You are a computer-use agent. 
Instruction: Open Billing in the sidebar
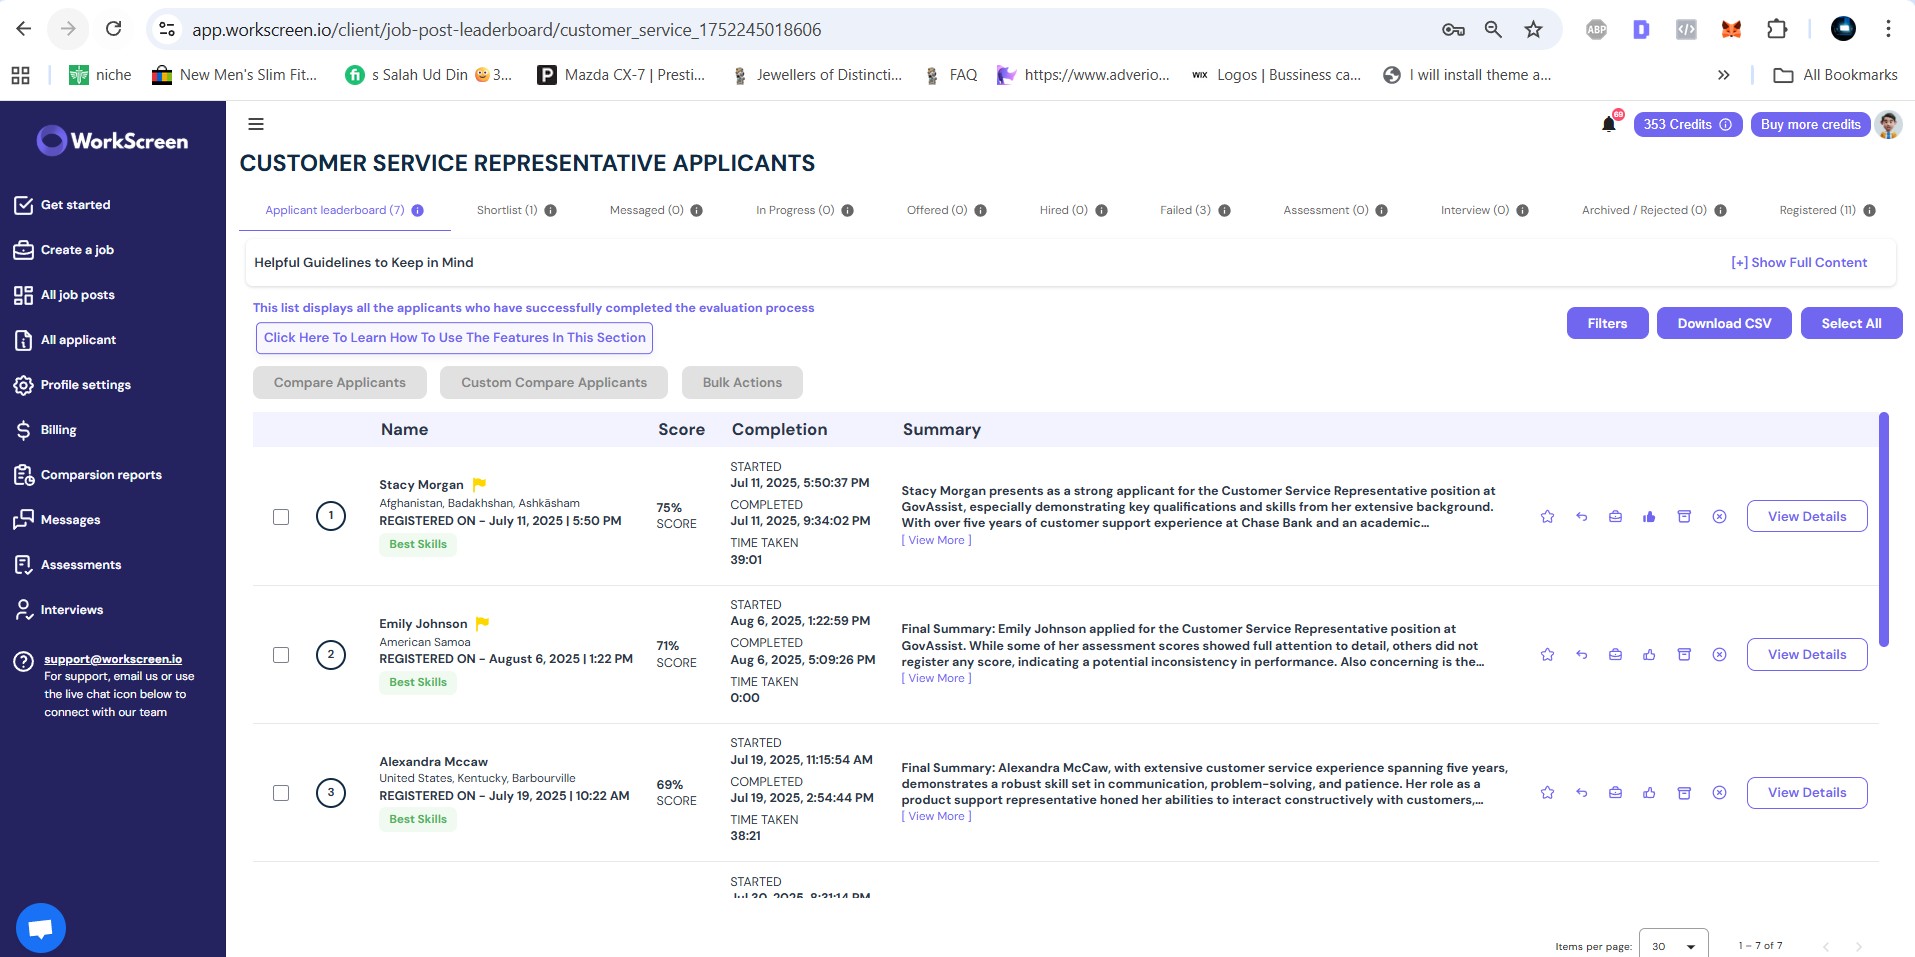[x=58, y=430]
